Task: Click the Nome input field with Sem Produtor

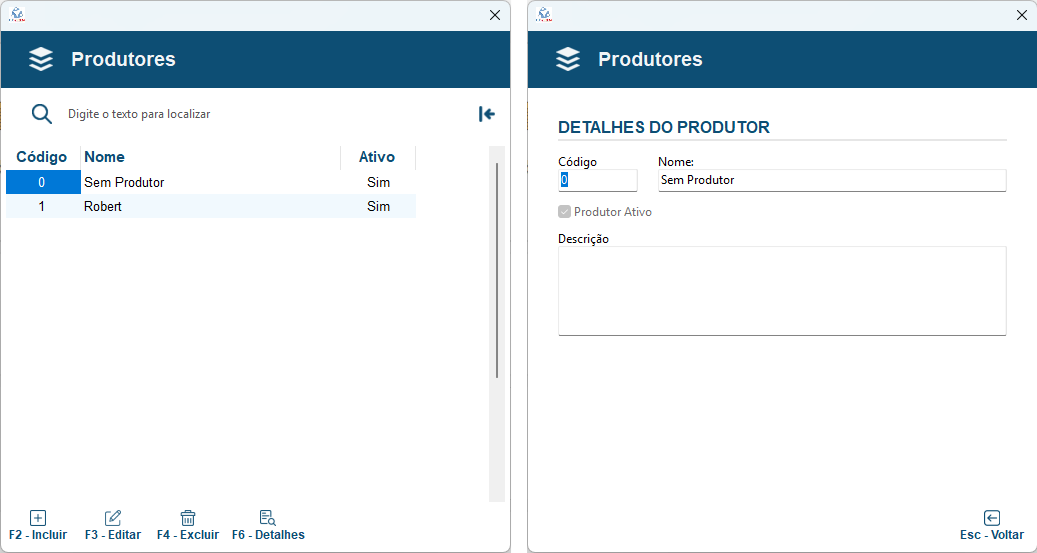Action: point(832,180)
